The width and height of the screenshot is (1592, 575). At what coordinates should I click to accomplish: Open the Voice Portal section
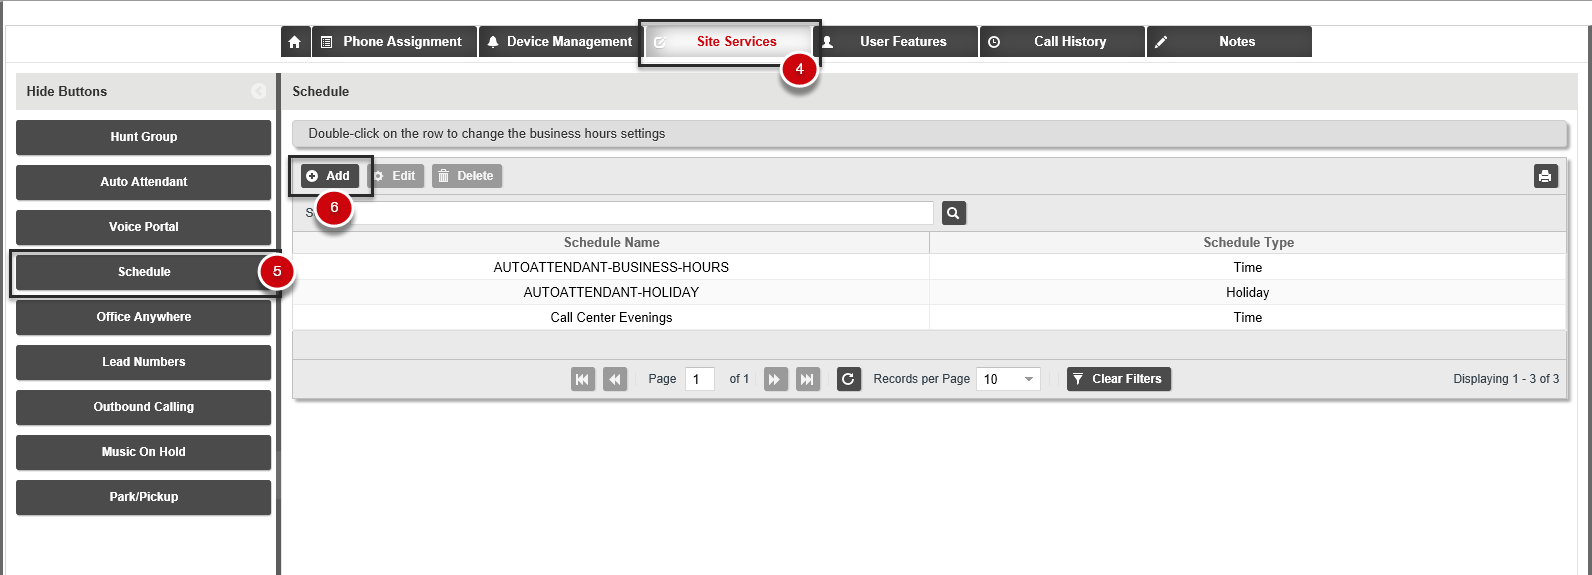pyautogui.click(x=144, y=227)
